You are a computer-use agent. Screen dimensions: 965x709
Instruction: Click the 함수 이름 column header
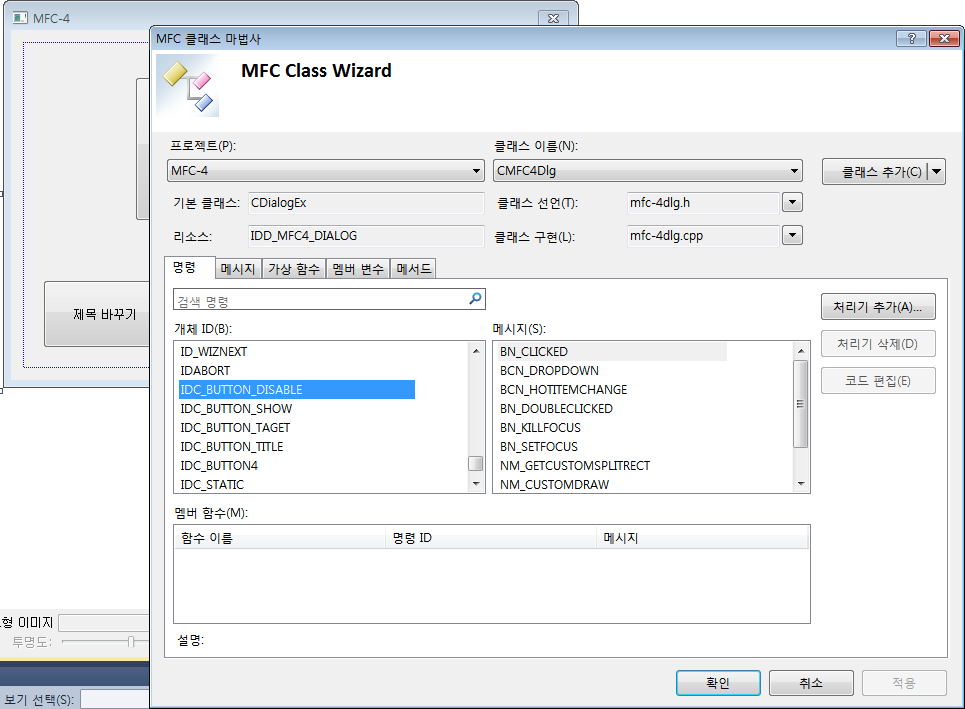(x=280, y=538)
